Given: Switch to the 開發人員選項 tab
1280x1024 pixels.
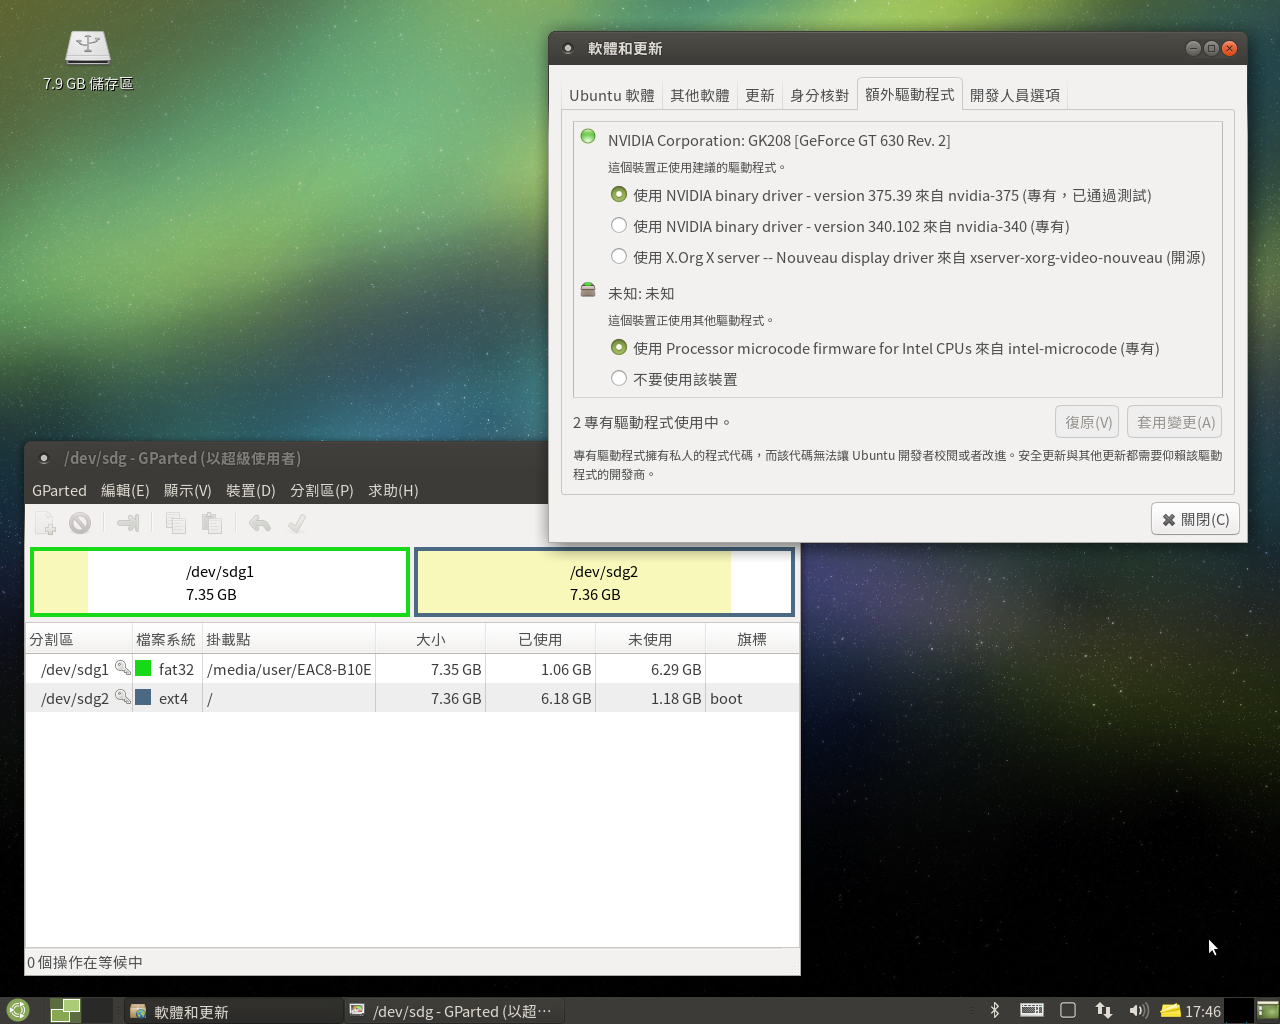Looking at the screenshot, I should click(x=1015, y=95).
